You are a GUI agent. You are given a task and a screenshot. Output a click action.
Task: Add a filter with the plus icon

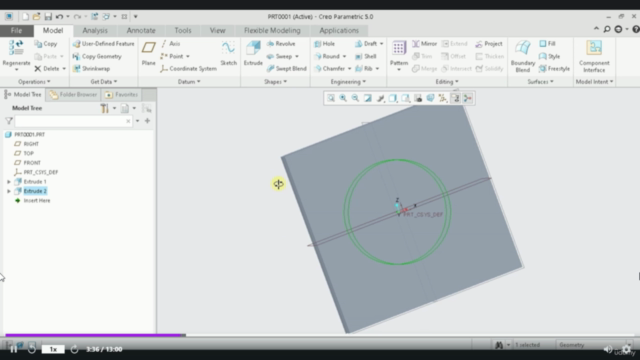147,121
